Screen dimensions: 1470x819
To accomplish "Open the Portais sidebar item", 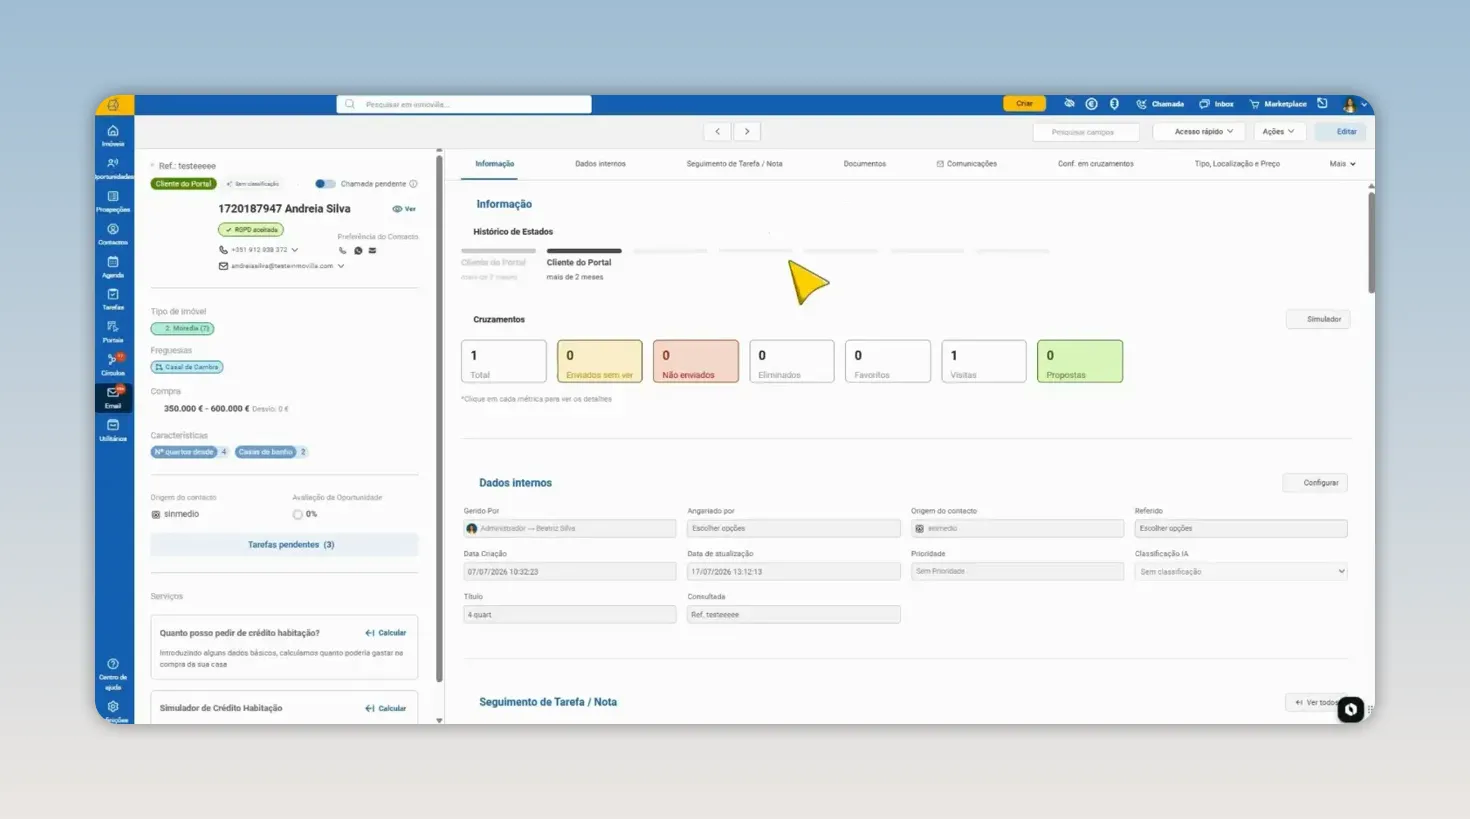I will pos(113,332).
